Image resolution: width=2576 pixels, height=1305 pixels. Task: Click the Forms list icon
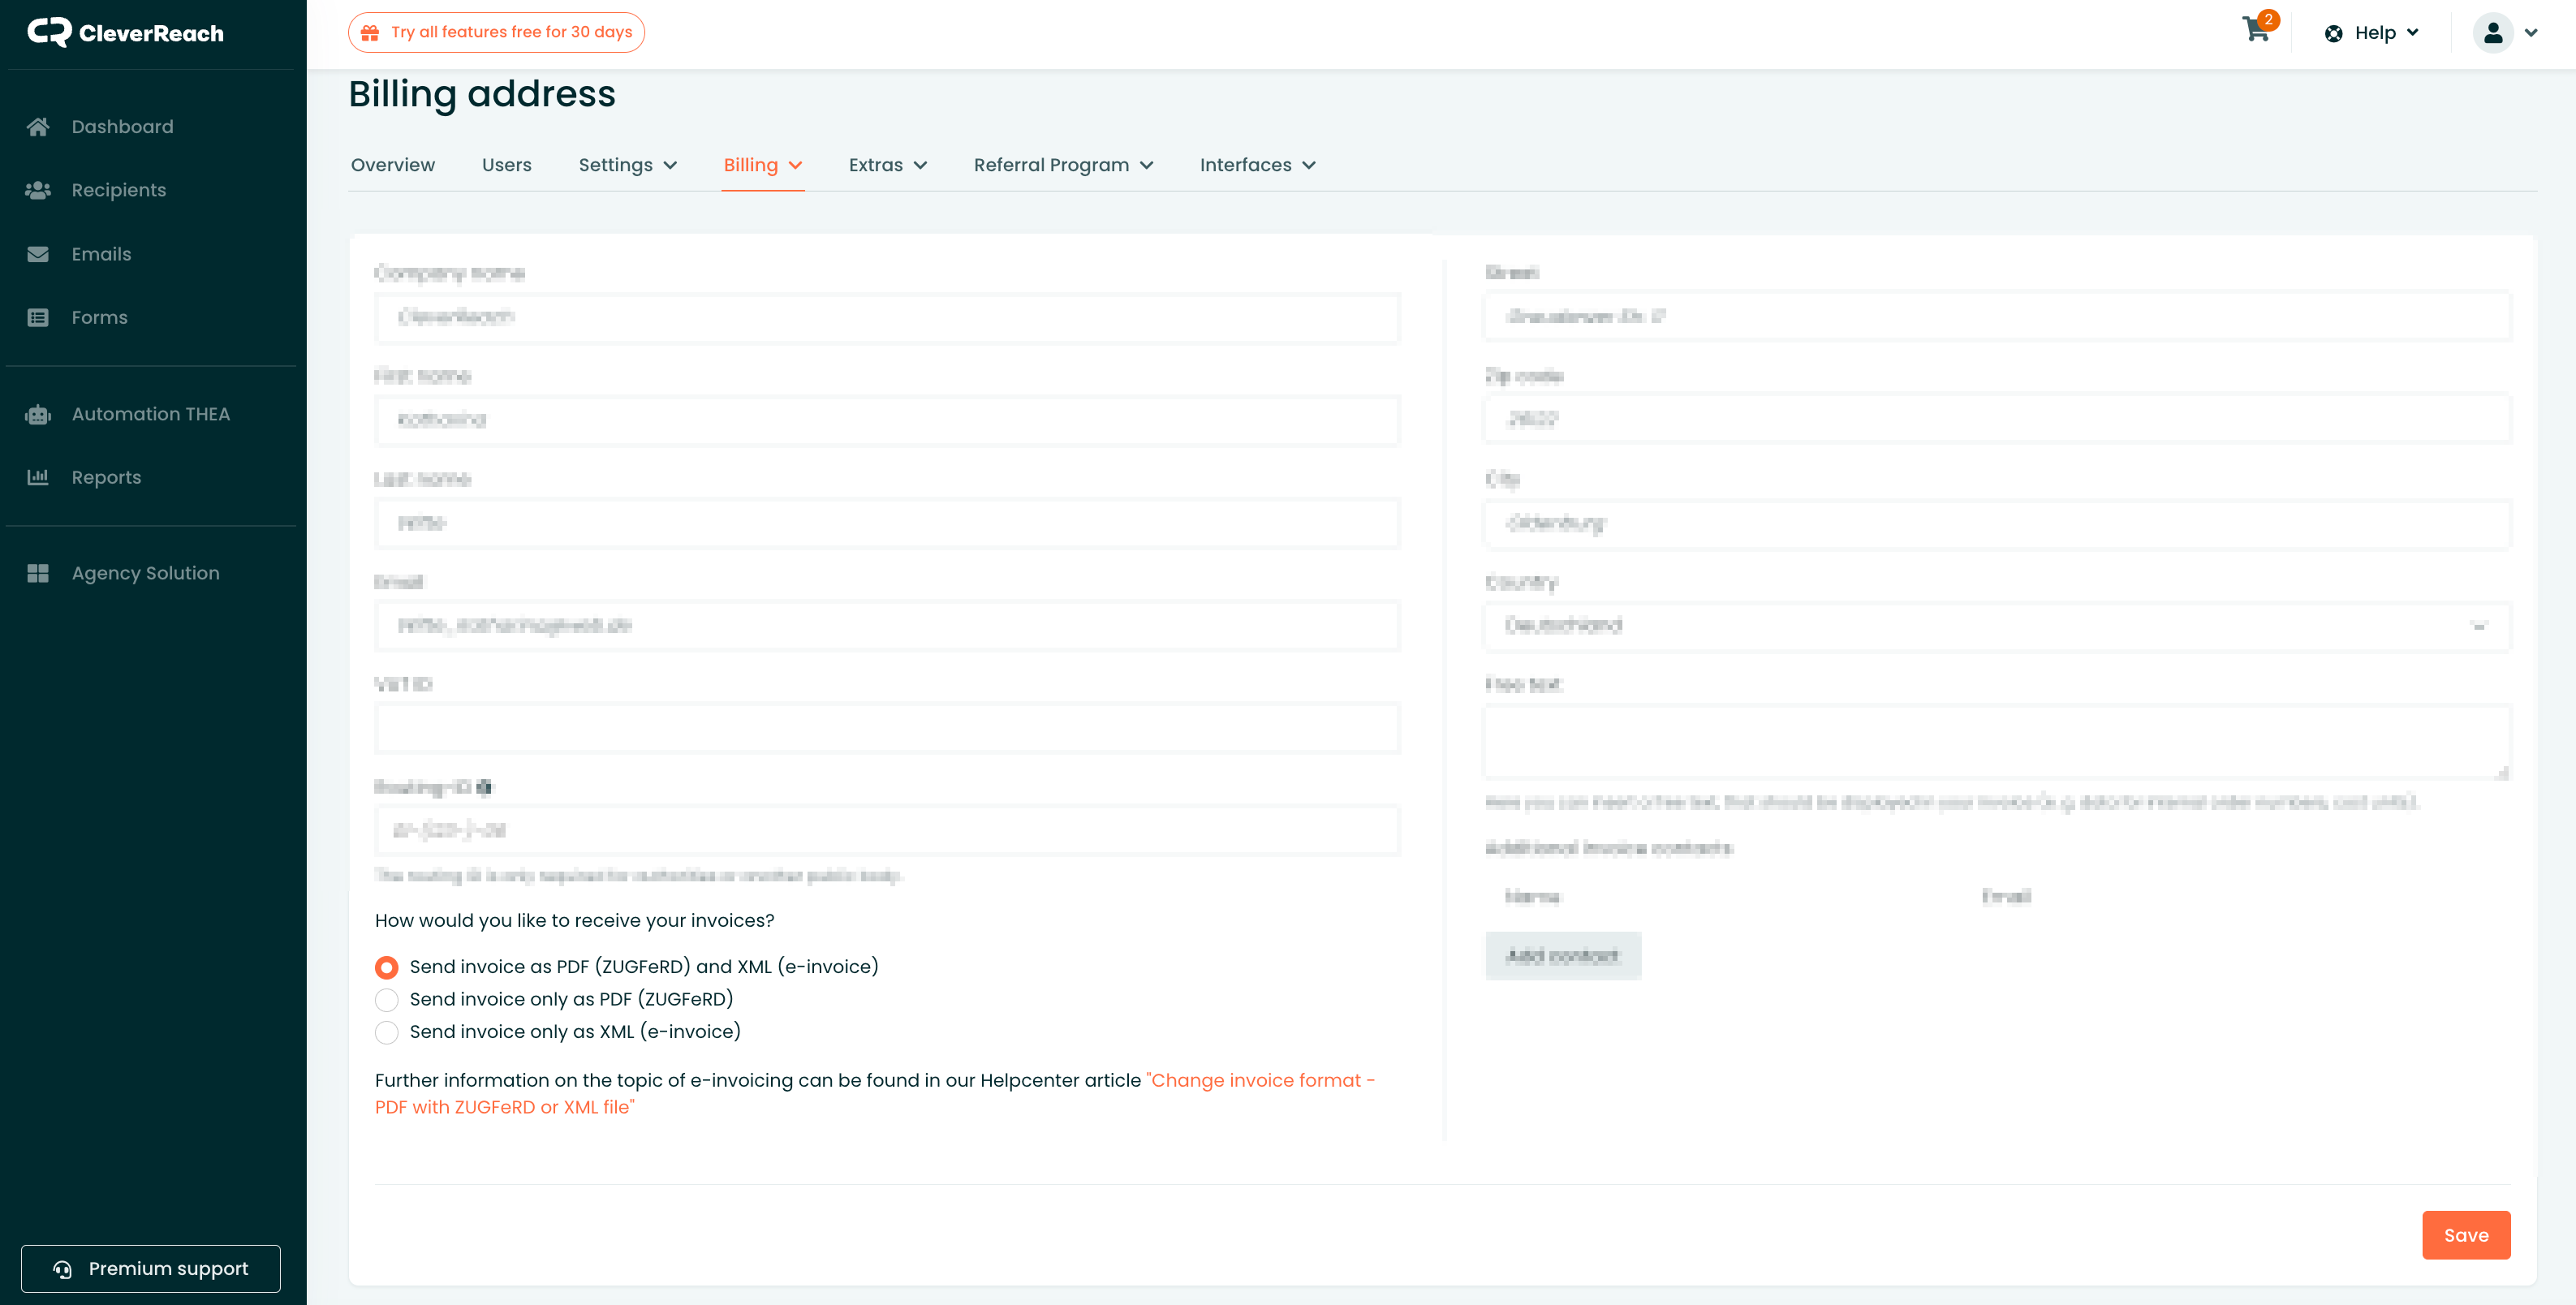(38, 318)
